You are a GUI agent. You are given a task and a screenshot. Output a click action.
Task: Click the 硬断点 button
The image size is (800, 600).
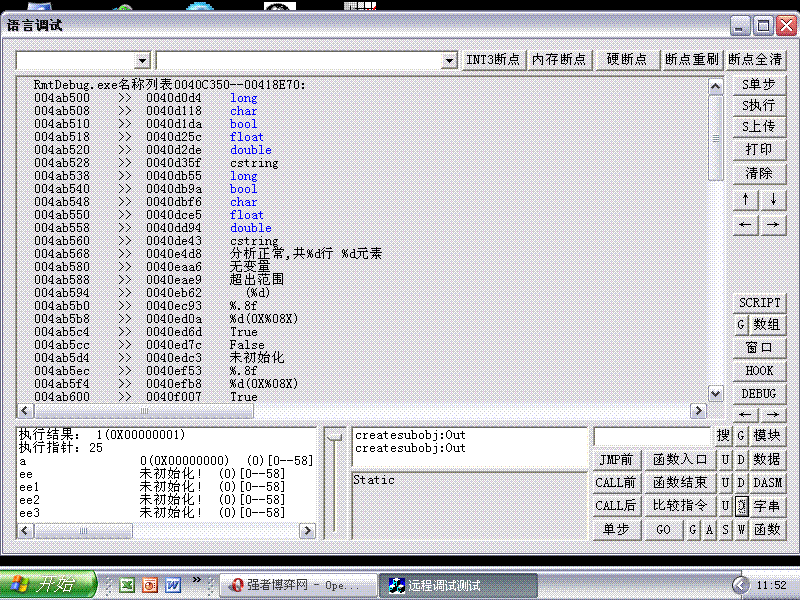point(627,60)
